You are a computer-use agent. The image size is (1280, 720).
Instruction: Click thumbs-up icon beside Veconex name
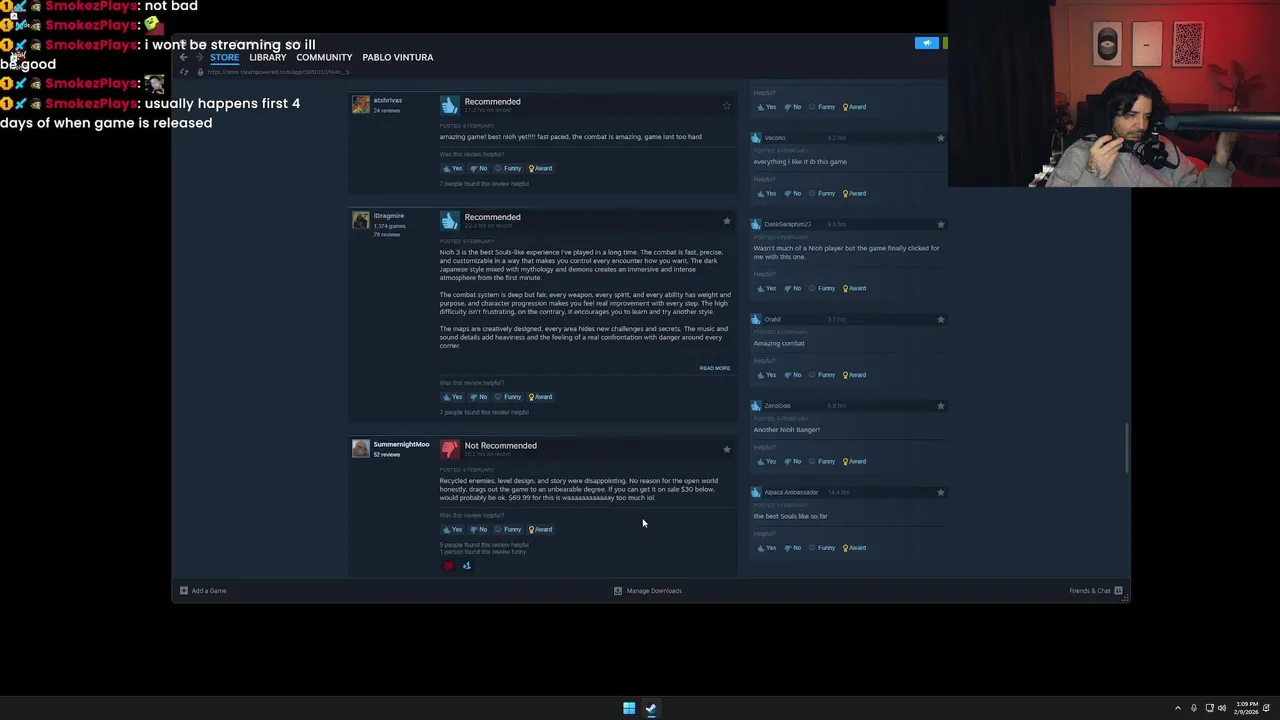756,138
